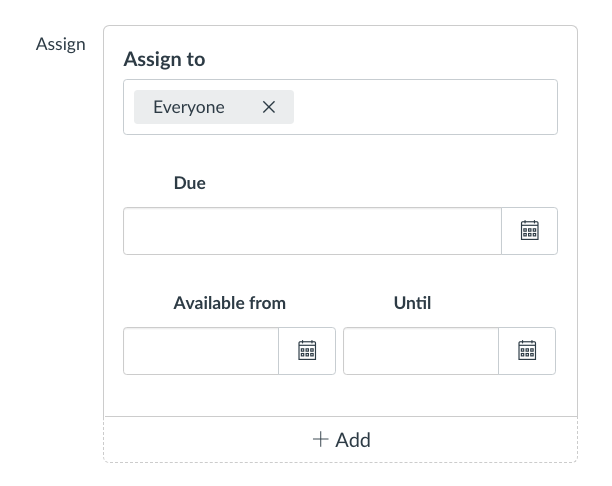The height and width of the screenshot is (486, 612).
Task: Select the Everyone assignee tag
Action: click(x=189, y=107)
